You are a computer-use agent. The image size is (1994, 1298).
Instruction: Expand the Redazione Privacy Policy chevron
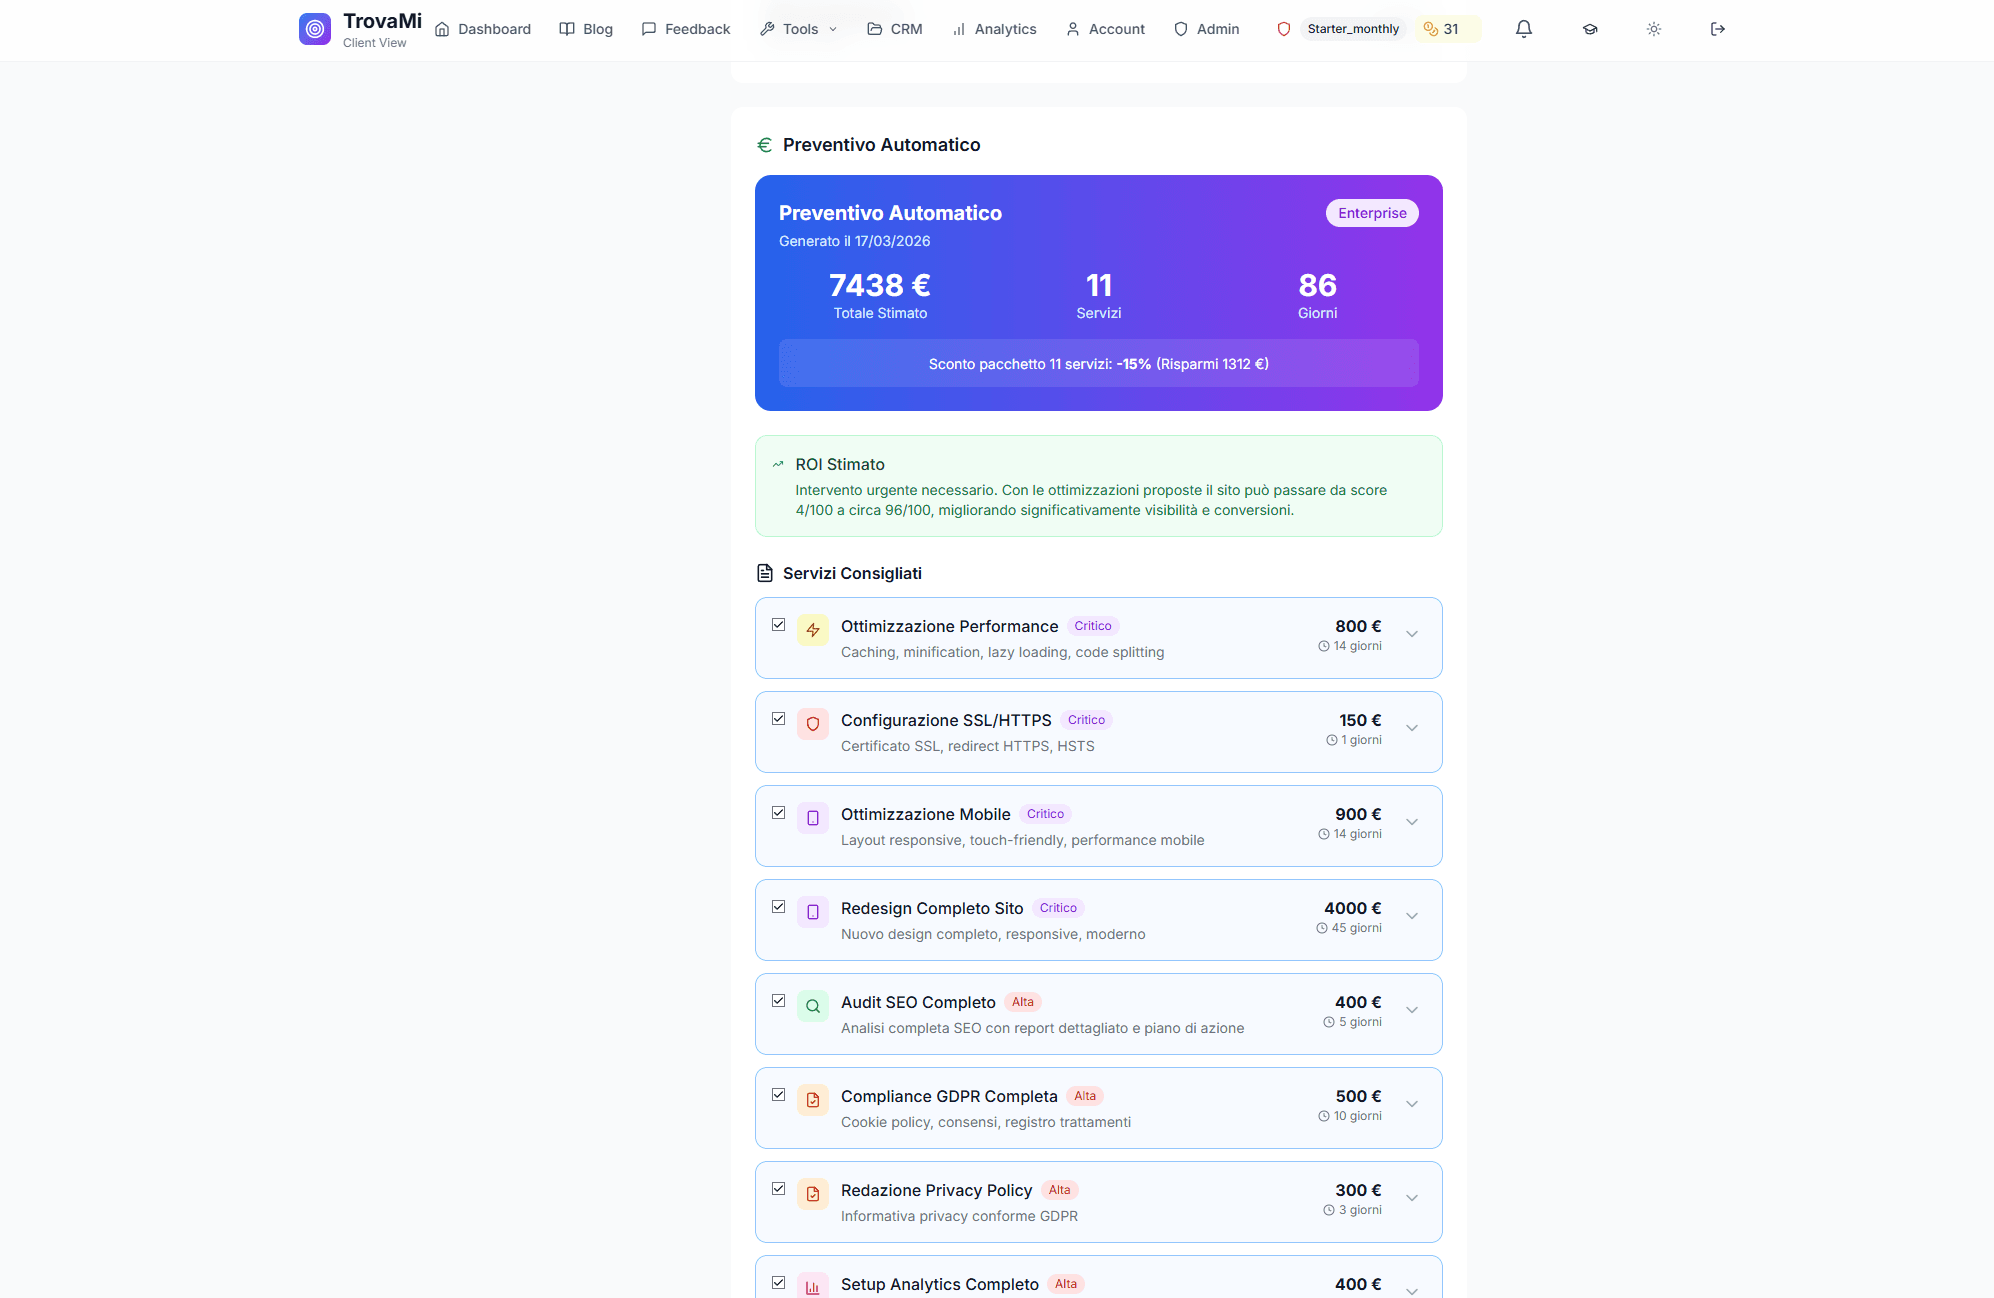point(1412,1198)
